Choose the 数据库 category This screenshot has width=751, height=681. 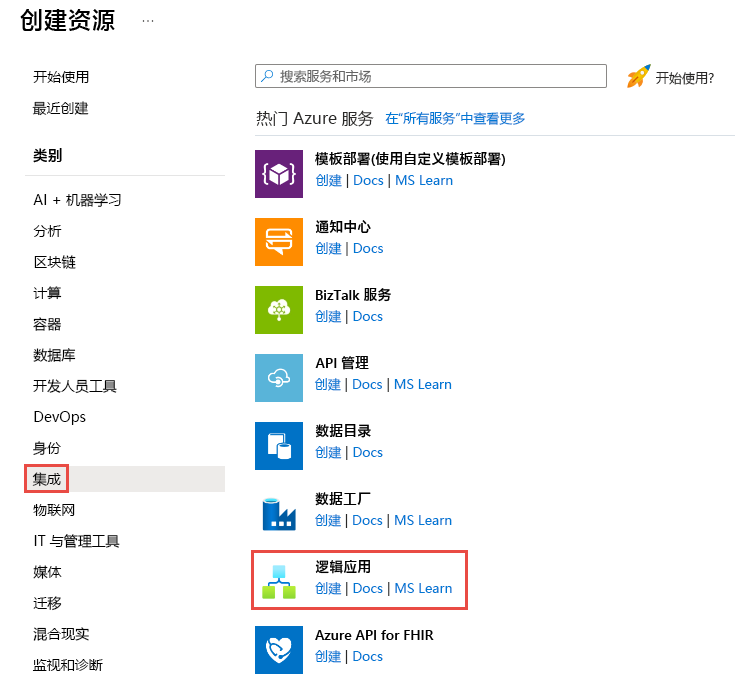pos(54,355)
